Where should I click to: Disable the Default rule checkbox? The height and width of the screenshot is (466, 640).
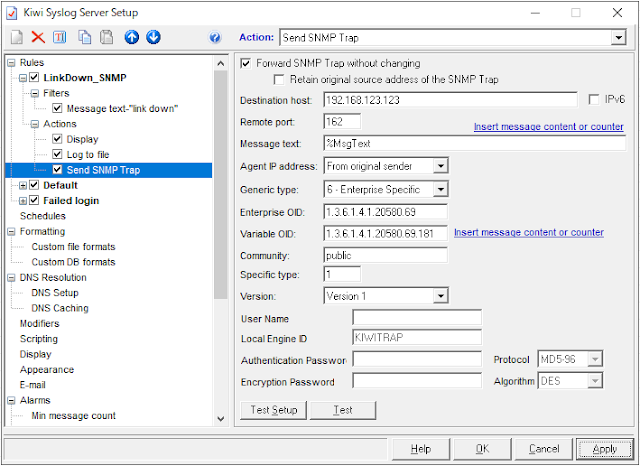coord(34,185)
